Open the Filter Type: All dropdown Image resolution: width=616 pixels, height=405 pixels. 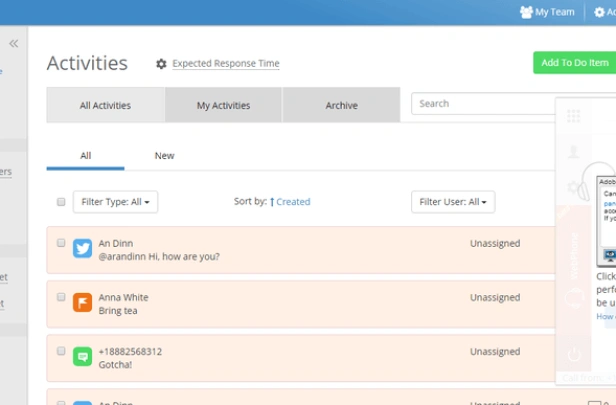coord(115,202)
